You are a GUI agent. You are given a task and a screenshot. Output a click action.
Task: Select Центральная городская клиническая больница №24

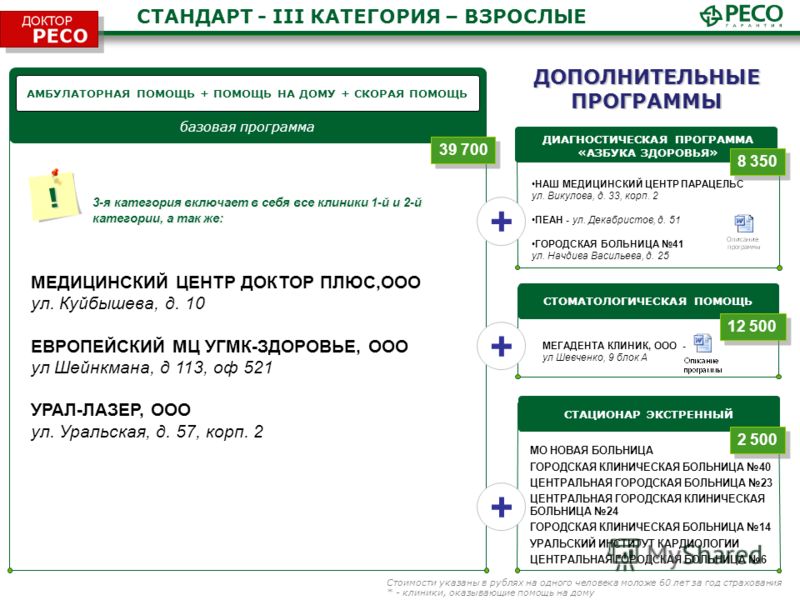(x=647, y=505)
